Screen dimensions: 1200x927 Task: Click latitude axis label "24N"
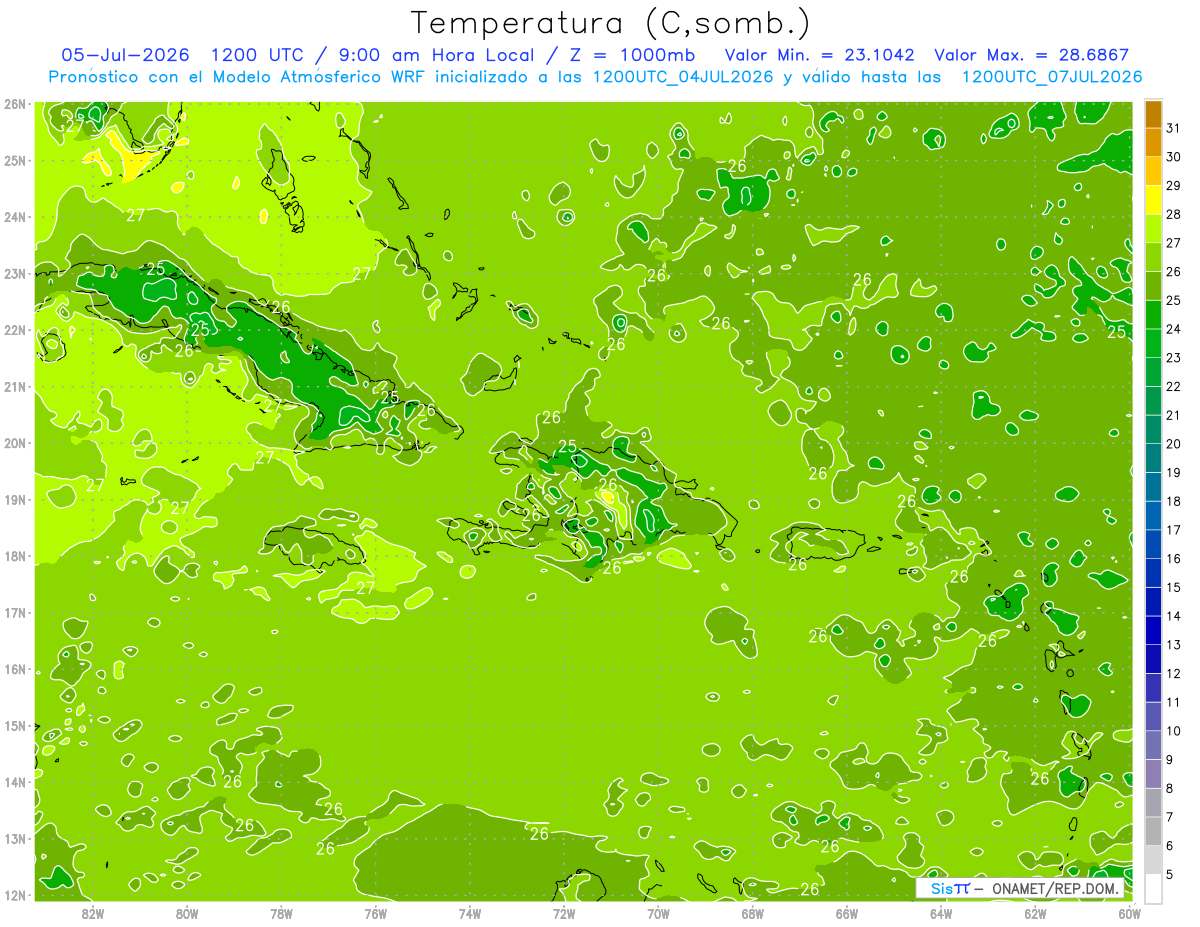15,216
